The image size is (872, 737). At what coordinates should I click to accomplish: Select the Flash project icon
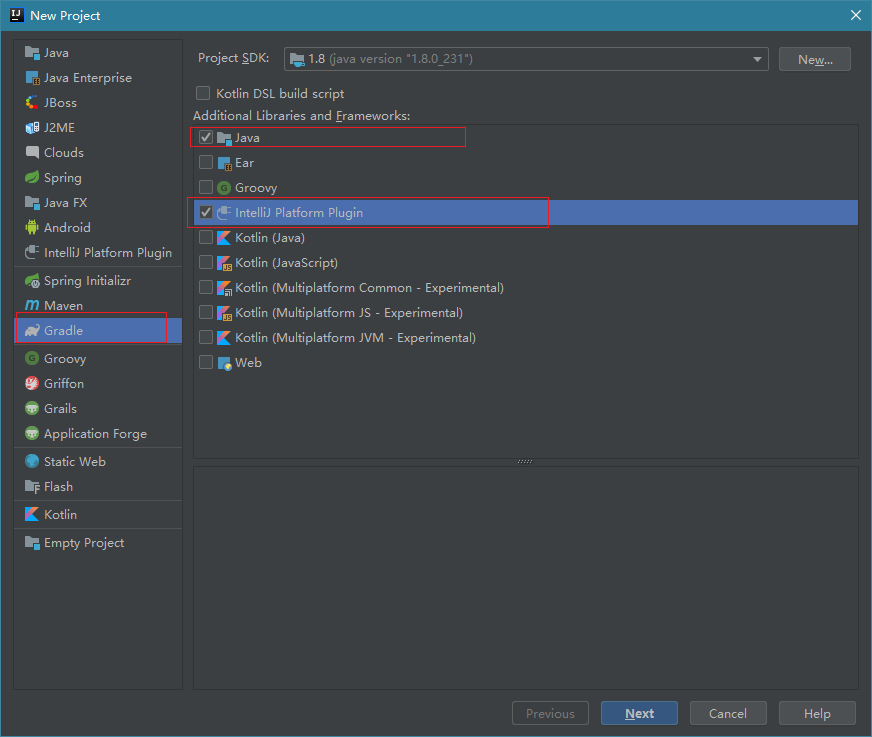point(32,487)
